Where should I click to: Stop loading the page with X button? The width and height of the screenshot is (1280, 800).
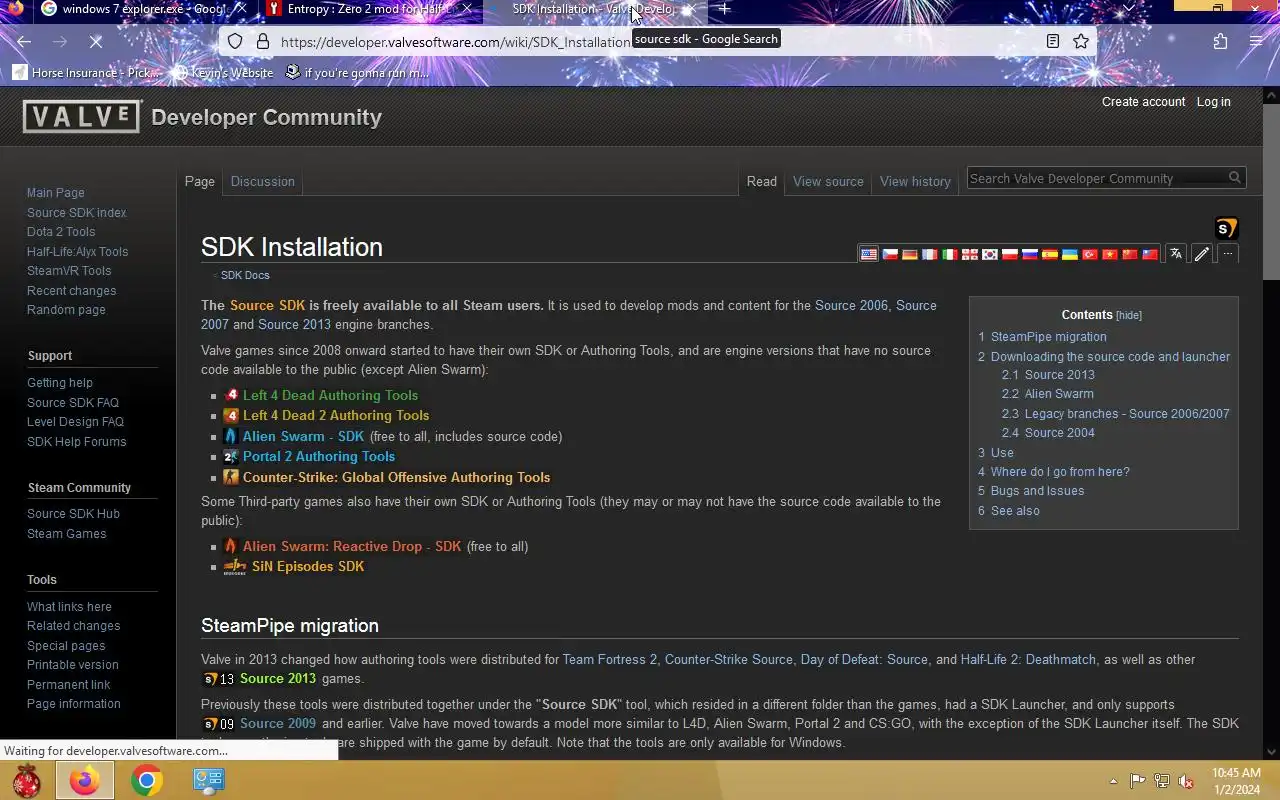[x=95, y=42]
